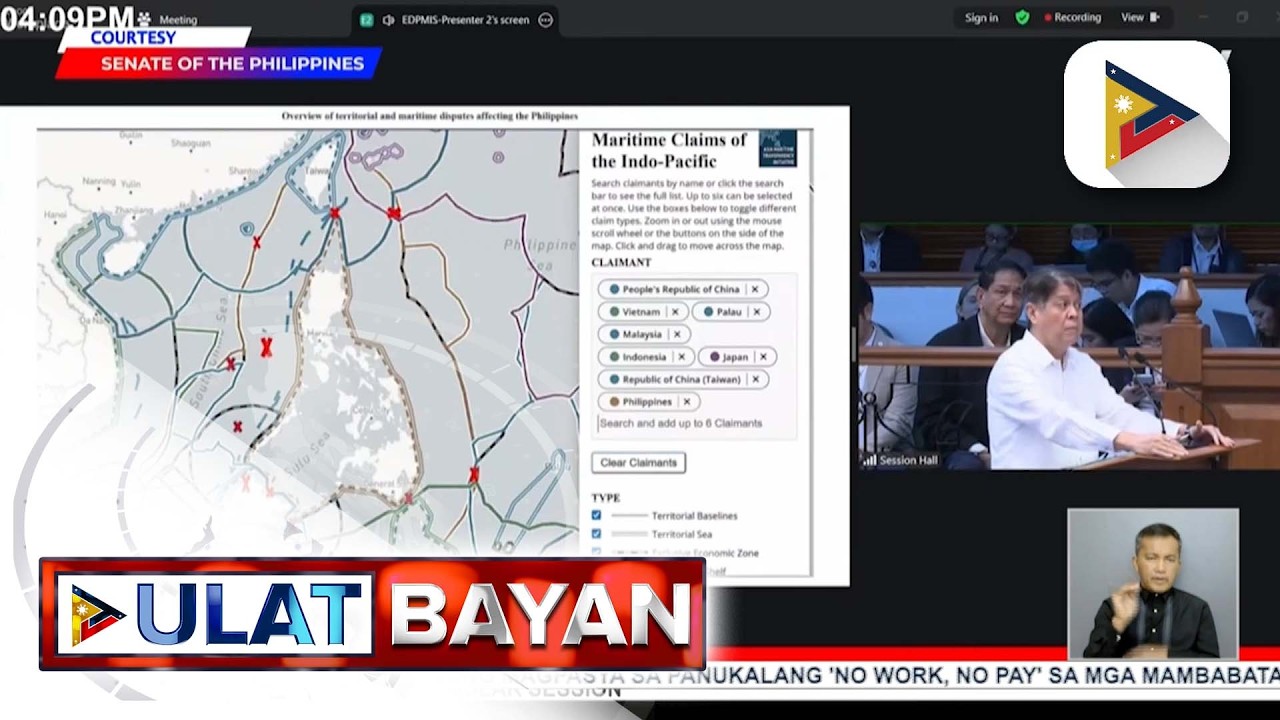
Task: Toggle the Territorial Sea checkbox
Action: [x=596, y=534]
